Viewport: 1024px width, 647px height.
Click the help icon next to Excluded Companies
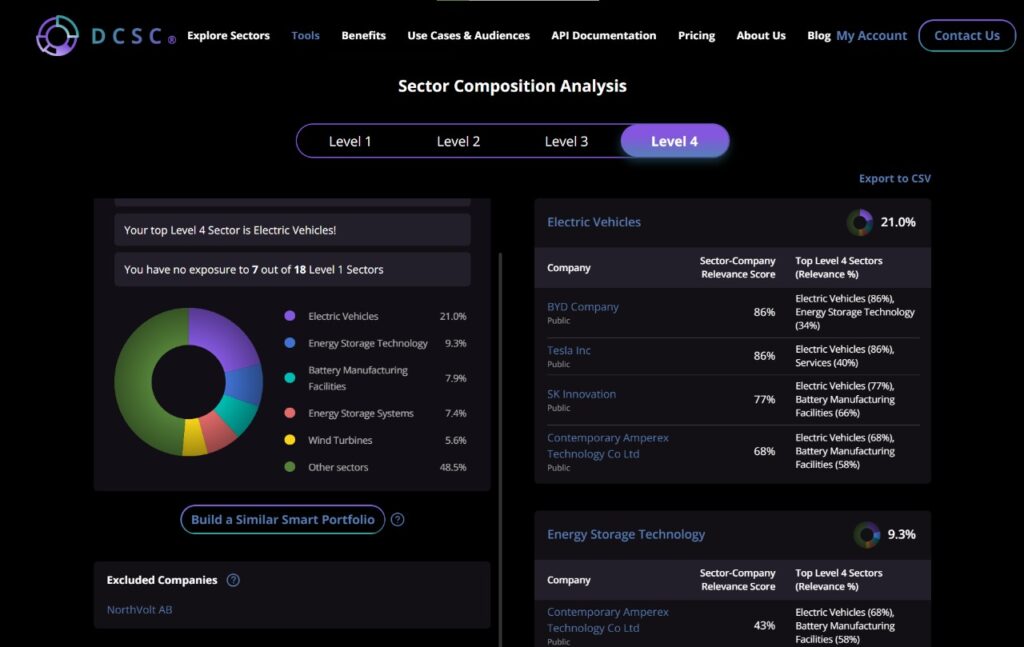(233, 580)
